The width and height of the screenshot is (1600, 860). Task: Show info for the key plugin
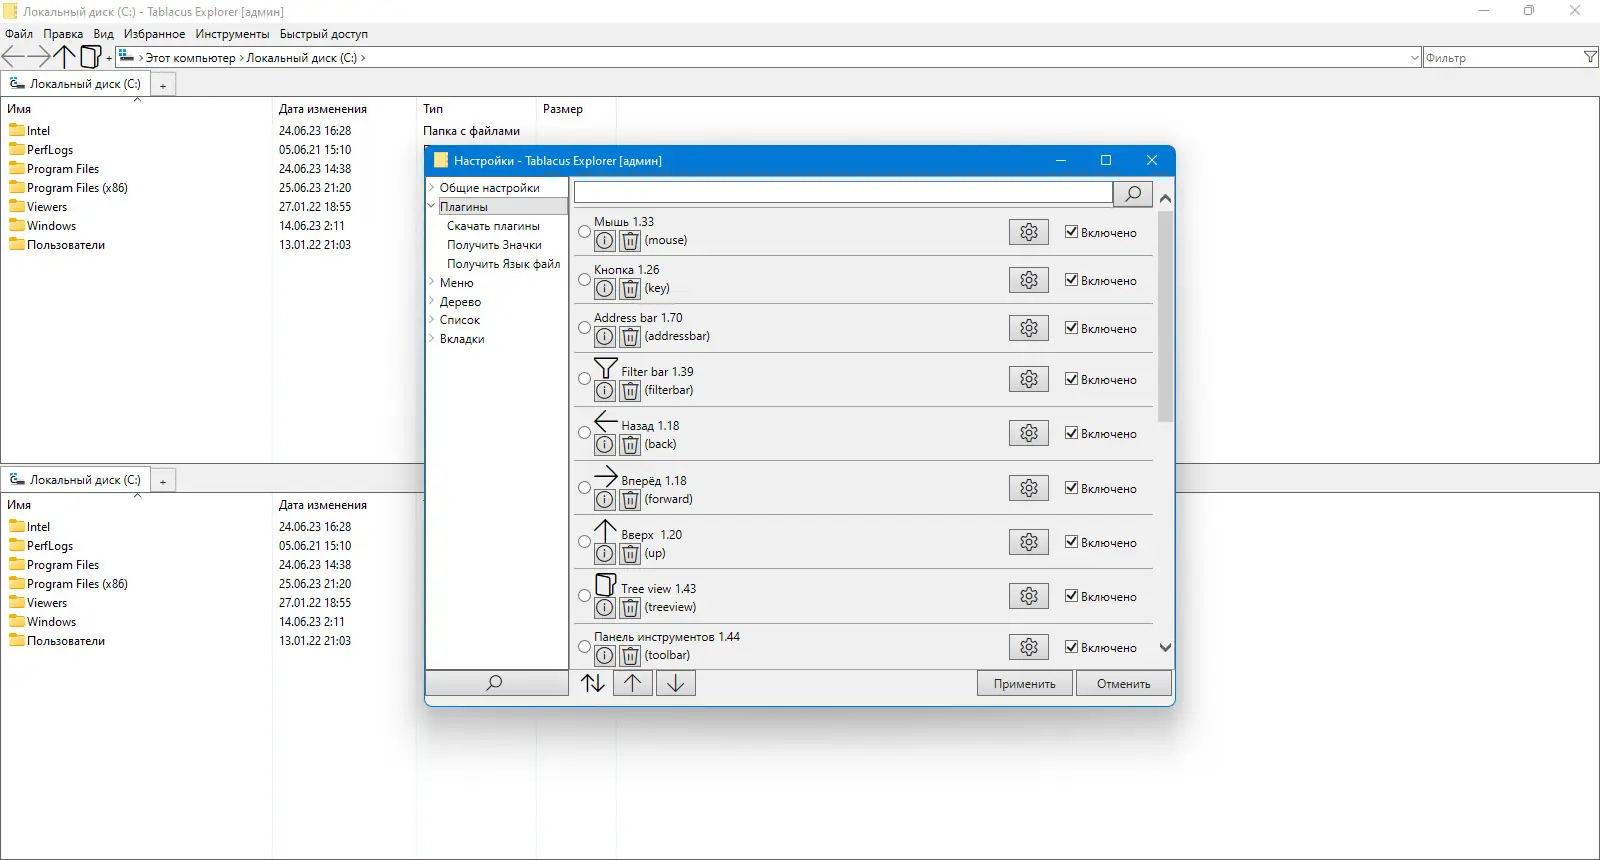(x=605, y=289)
